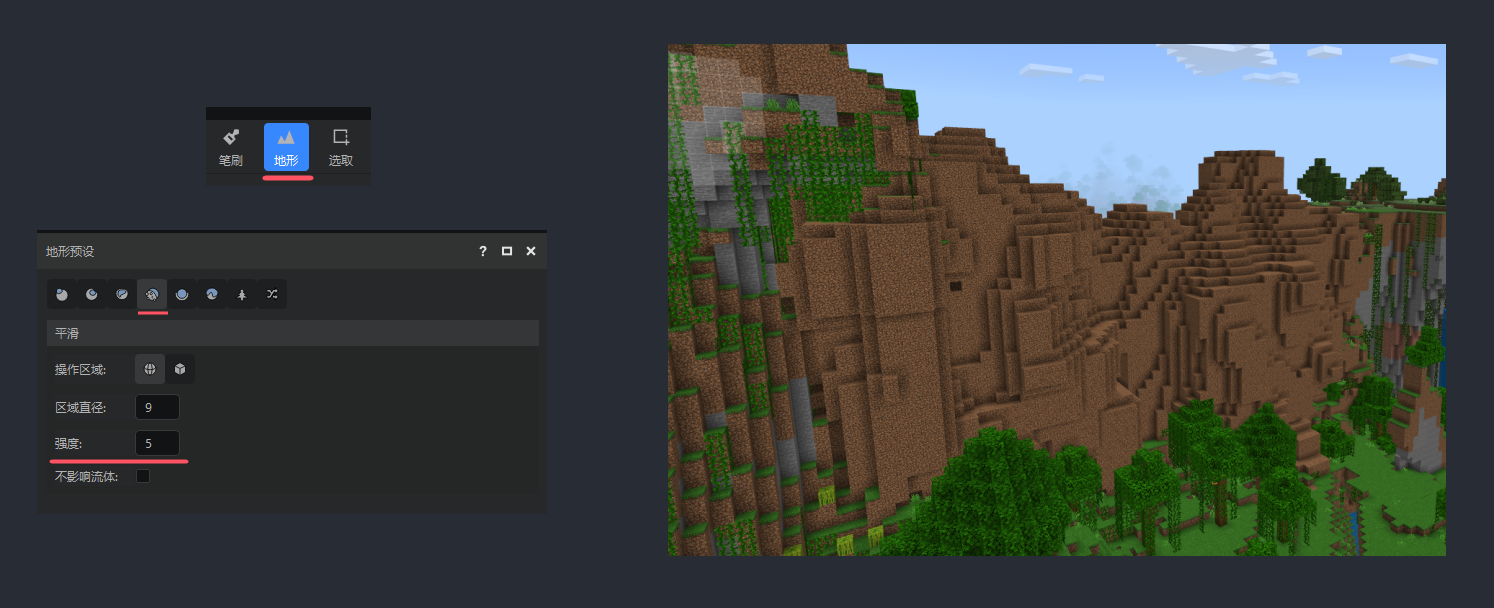Click the 区域直径 label
Screen dimensions: 1494x608
pyautogui.click(x=81, y=407)
